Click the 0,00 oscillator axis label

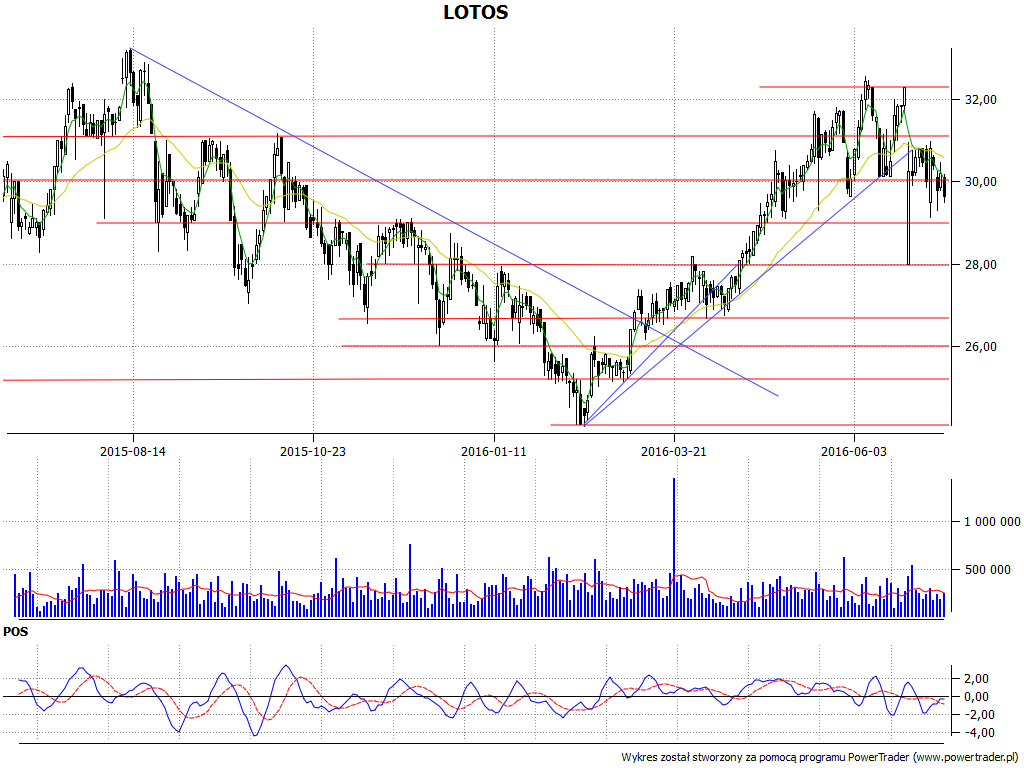976,697
